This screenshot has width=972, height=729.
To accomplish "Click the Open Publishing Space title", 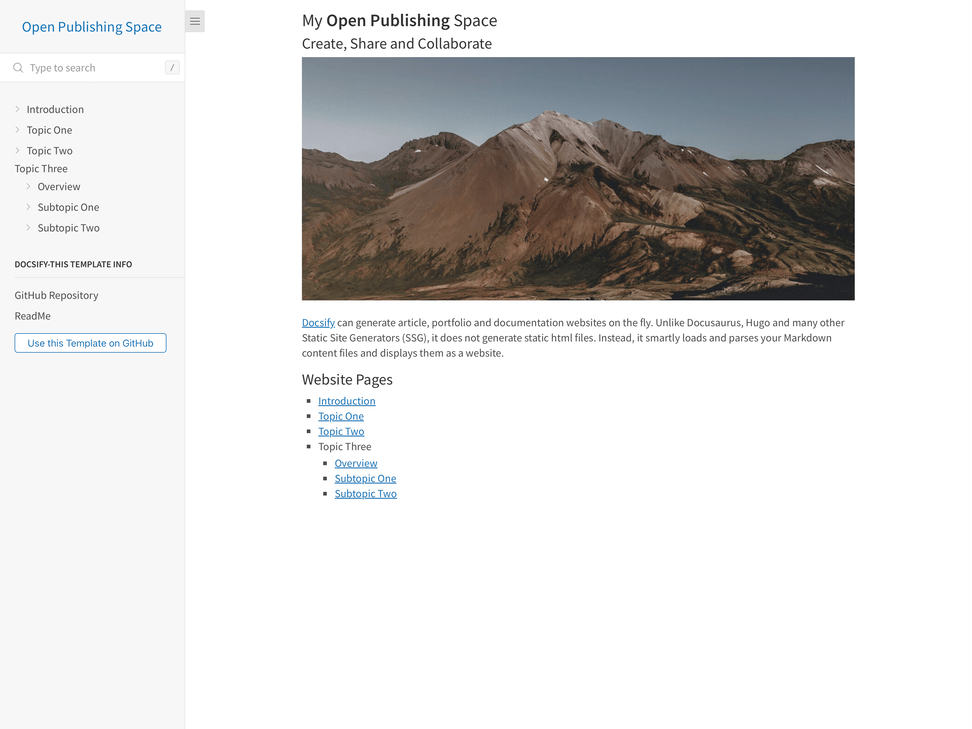I will click(x=92, y=27).
